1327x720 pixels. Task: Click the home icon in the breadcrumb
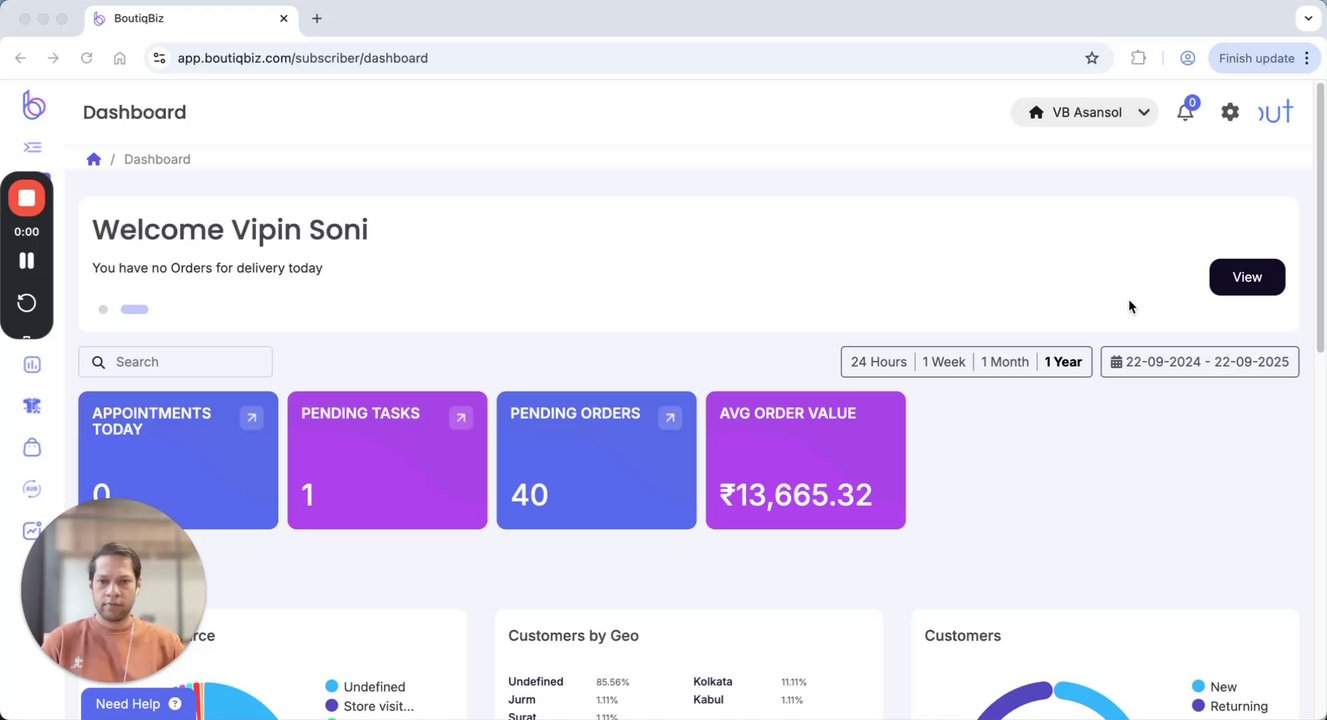(94, 159)
